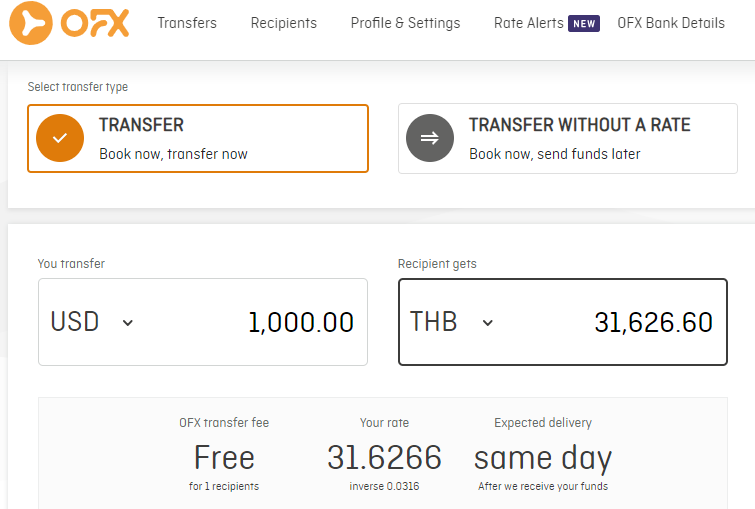
Task: Open the Transfers menu
Action: click(187, 23)
